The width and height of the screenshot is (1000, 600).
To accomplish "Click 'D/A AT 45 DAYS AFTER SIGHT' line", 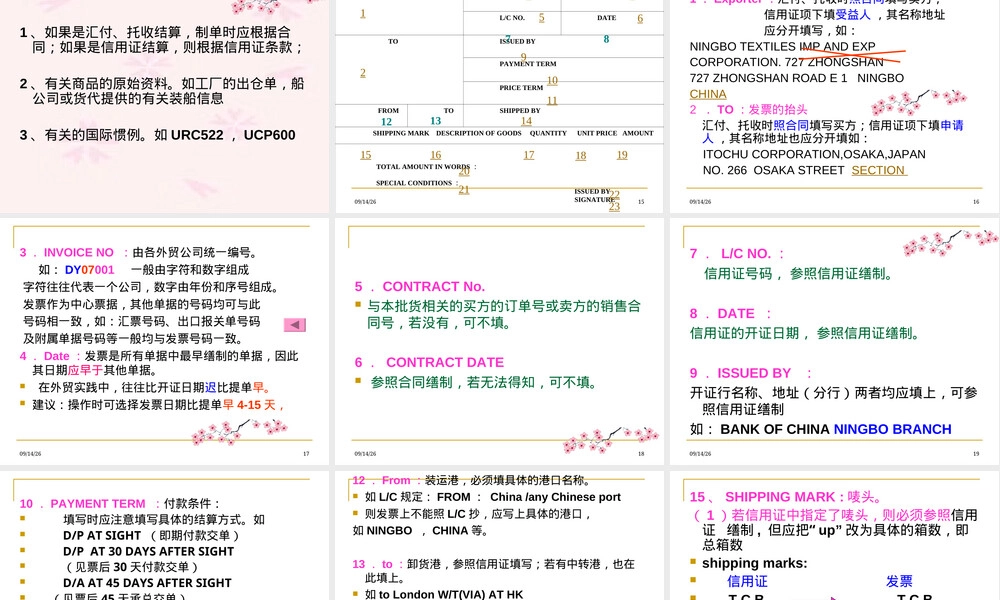I will (x=147, y=583).
